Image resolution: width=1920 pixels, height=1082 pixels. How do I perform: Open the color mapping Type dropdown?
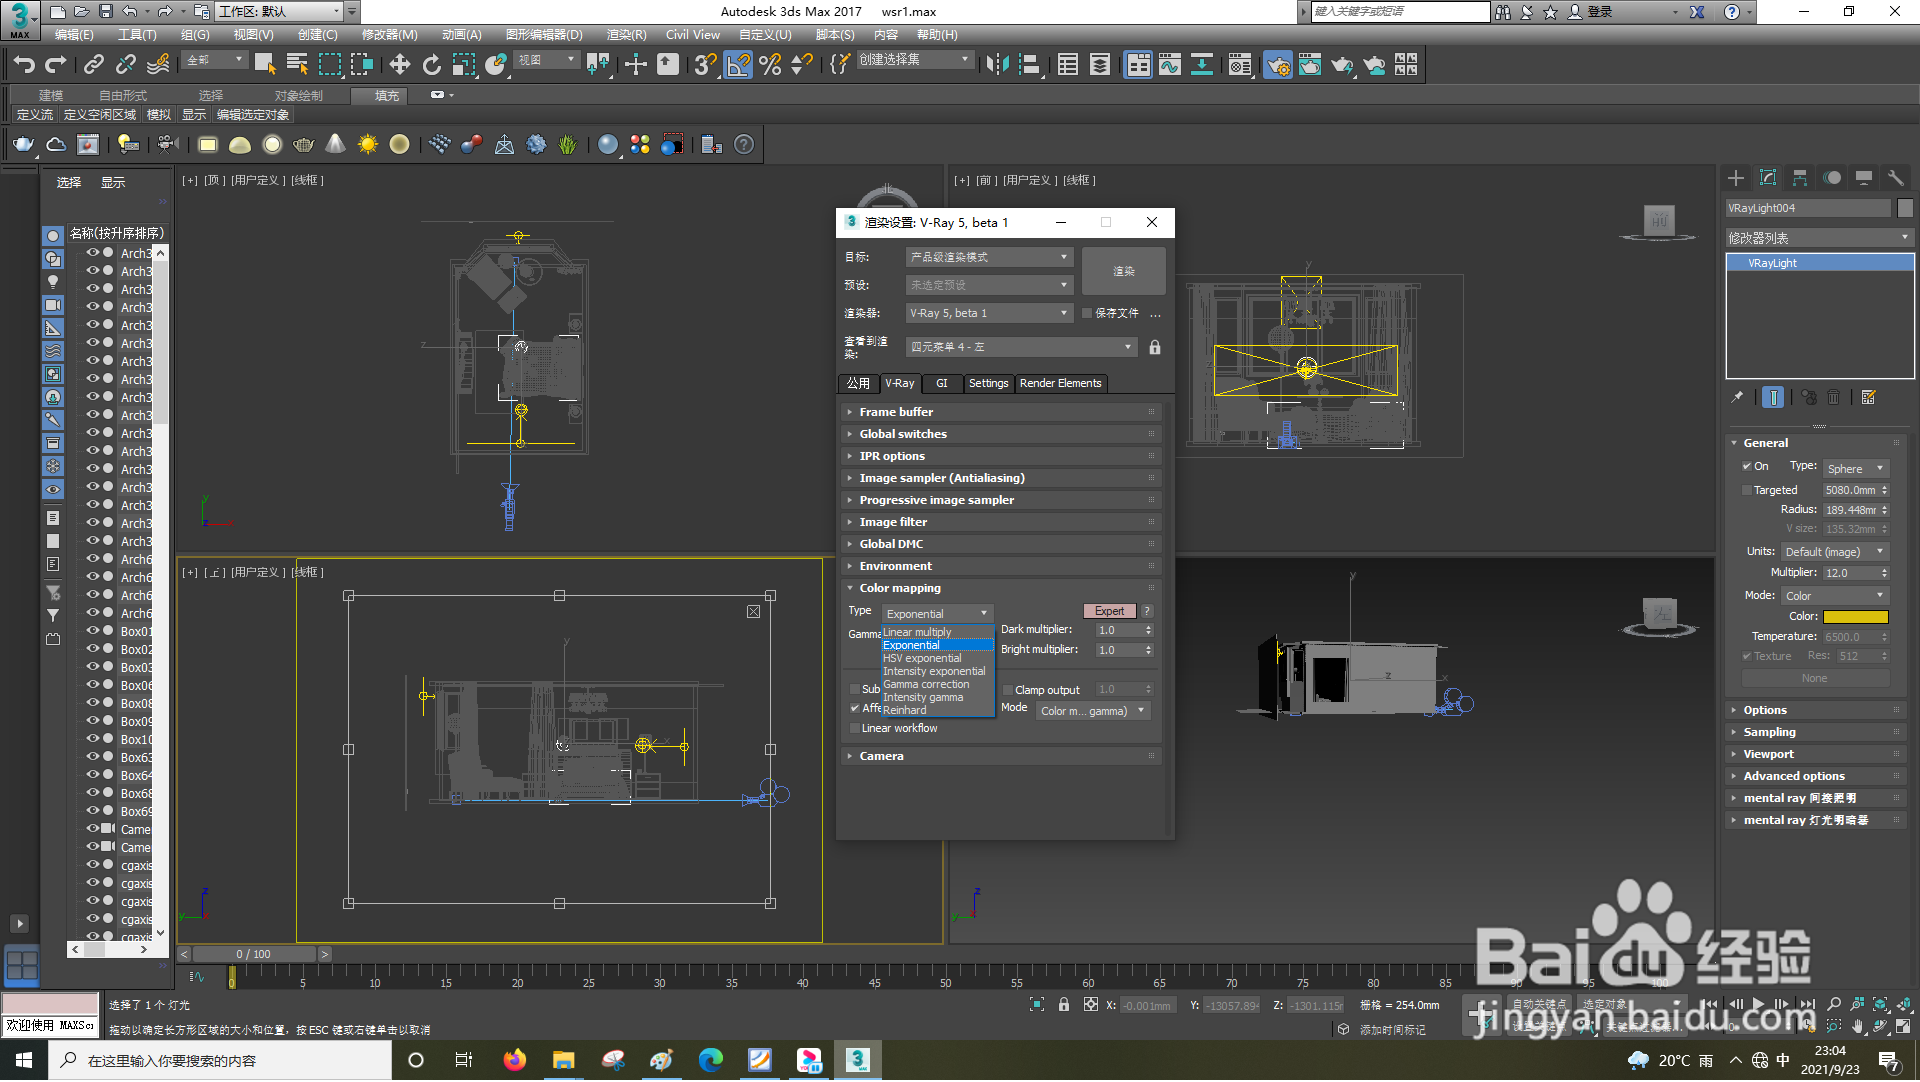tap(937, 614)
